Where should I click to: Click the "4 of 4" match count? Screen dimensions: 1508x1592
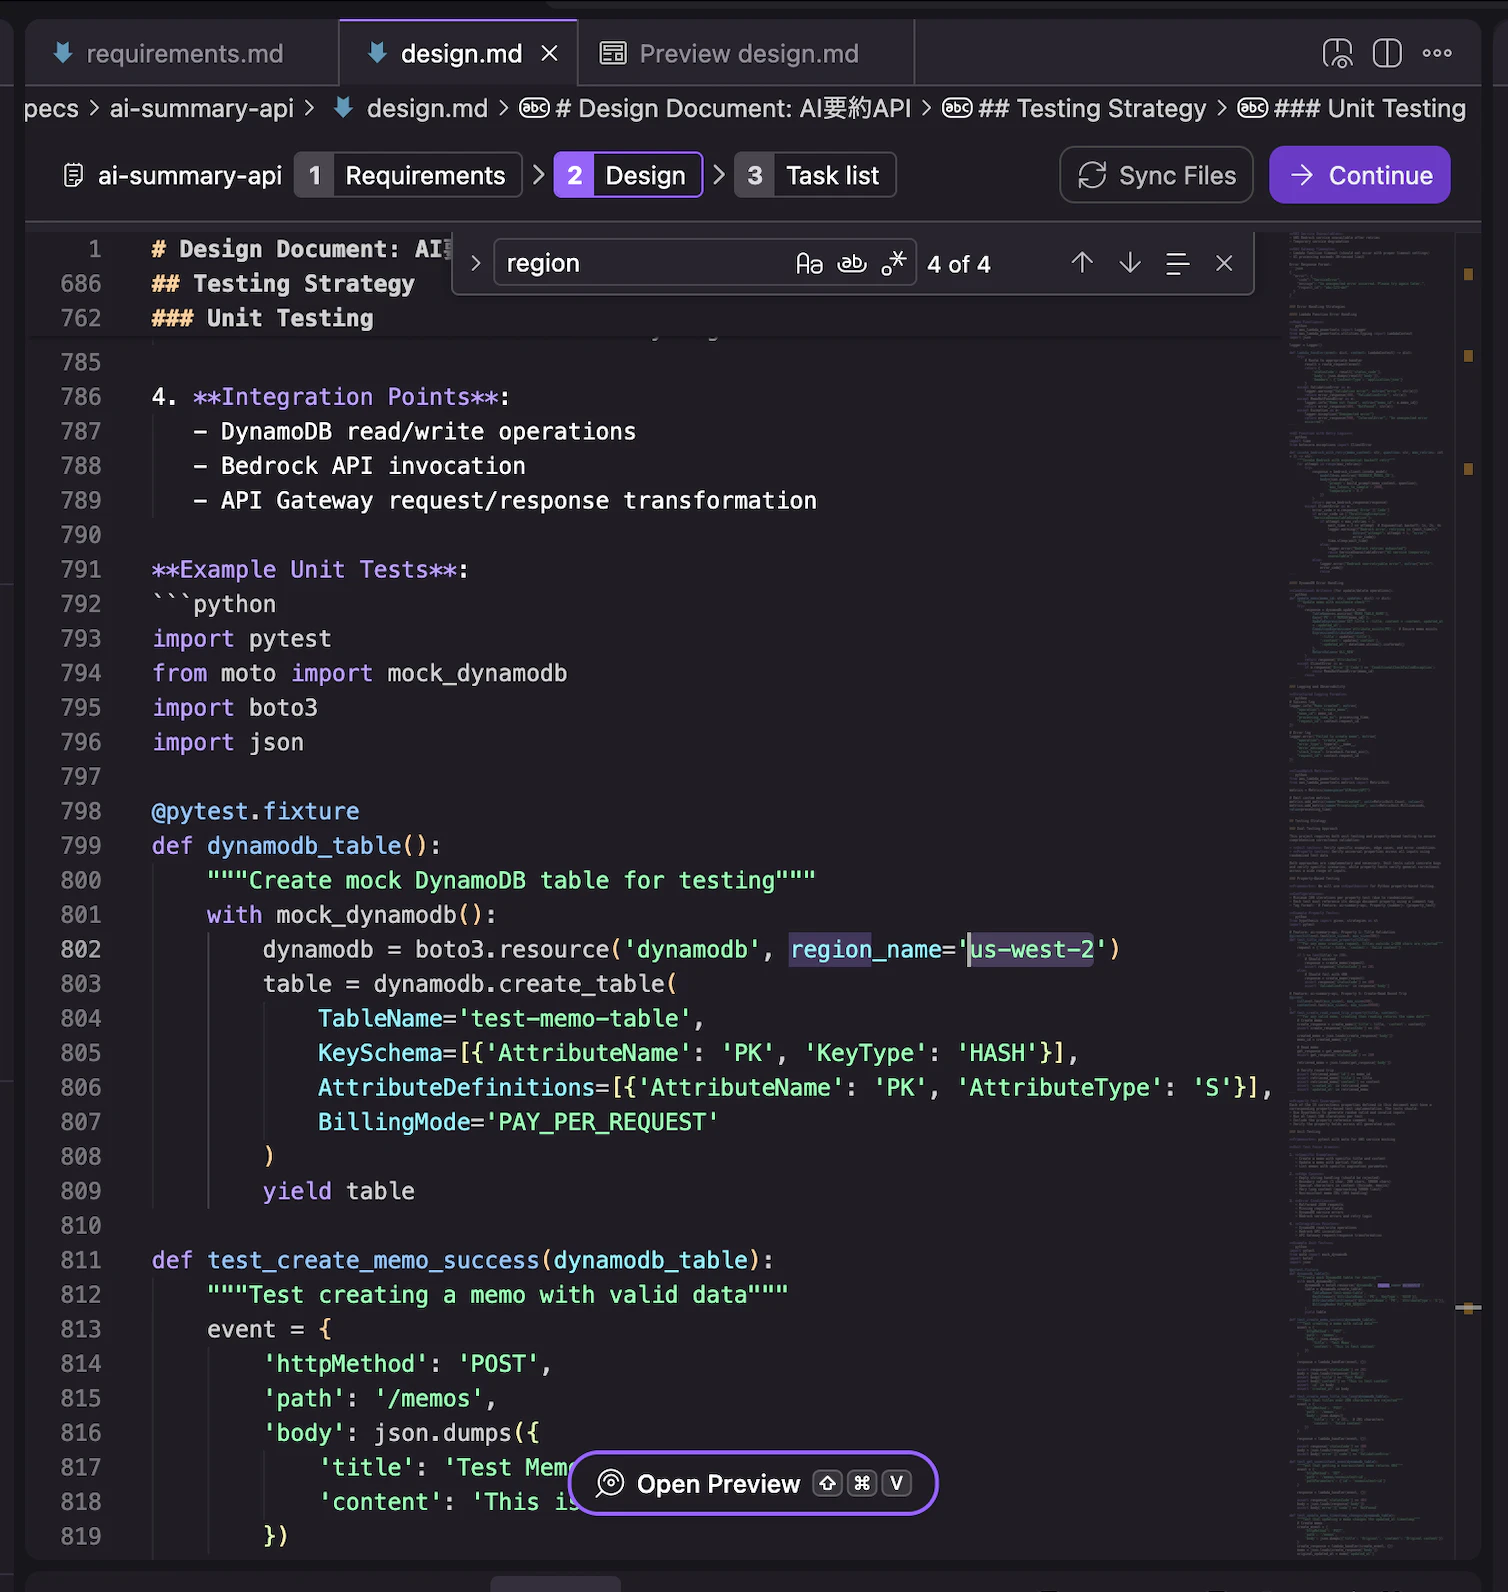pyautogui.click(x=958, y=264)
